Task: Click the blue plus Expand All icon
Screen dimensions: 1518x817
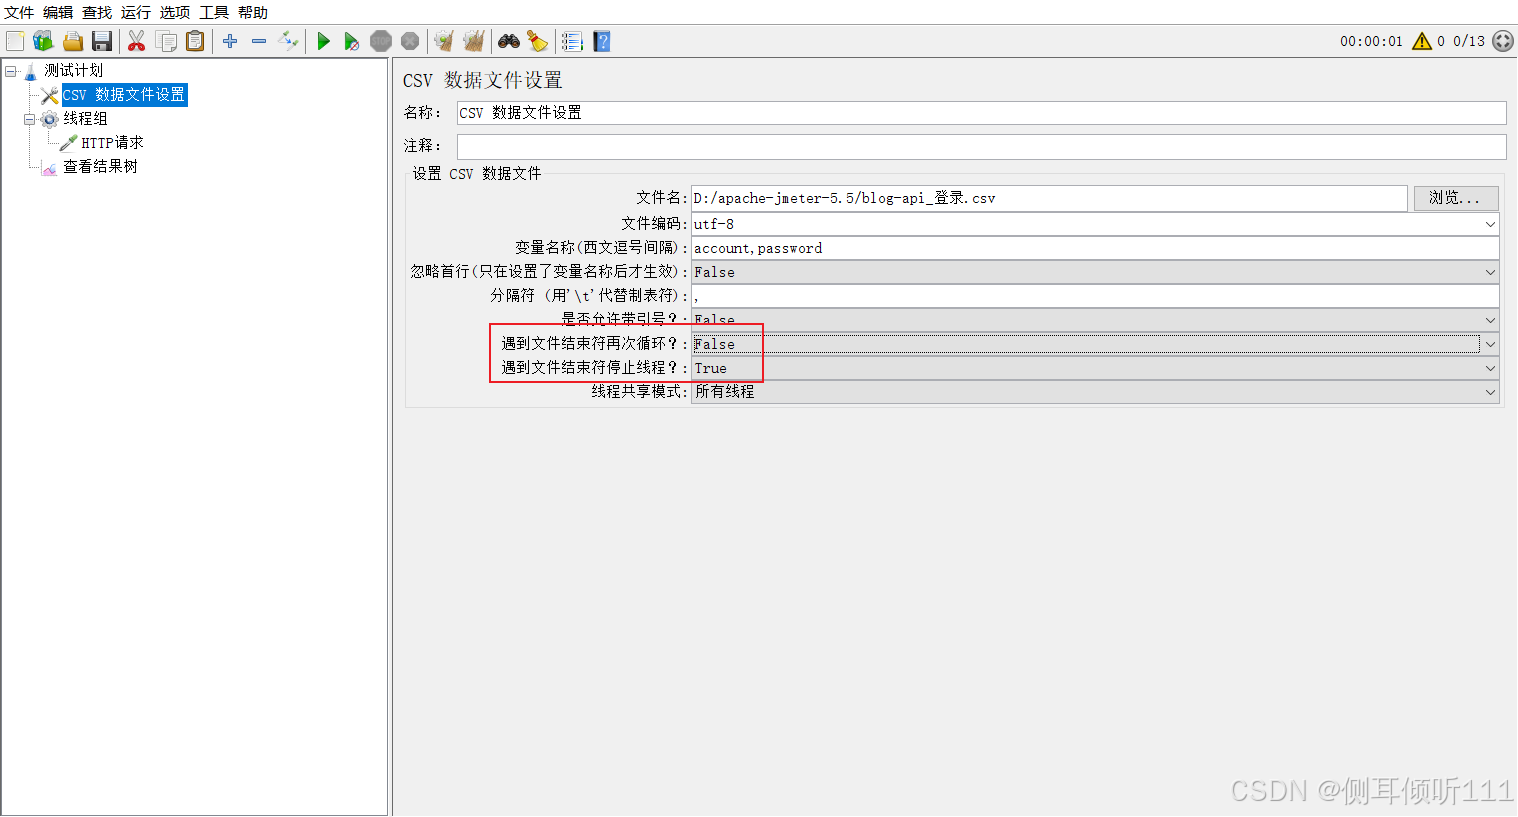Action: (230, 41)
